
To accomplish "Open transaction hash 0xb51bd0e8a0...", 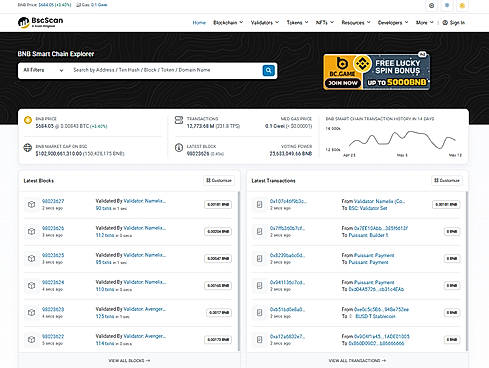I will [x=287, y=309].
